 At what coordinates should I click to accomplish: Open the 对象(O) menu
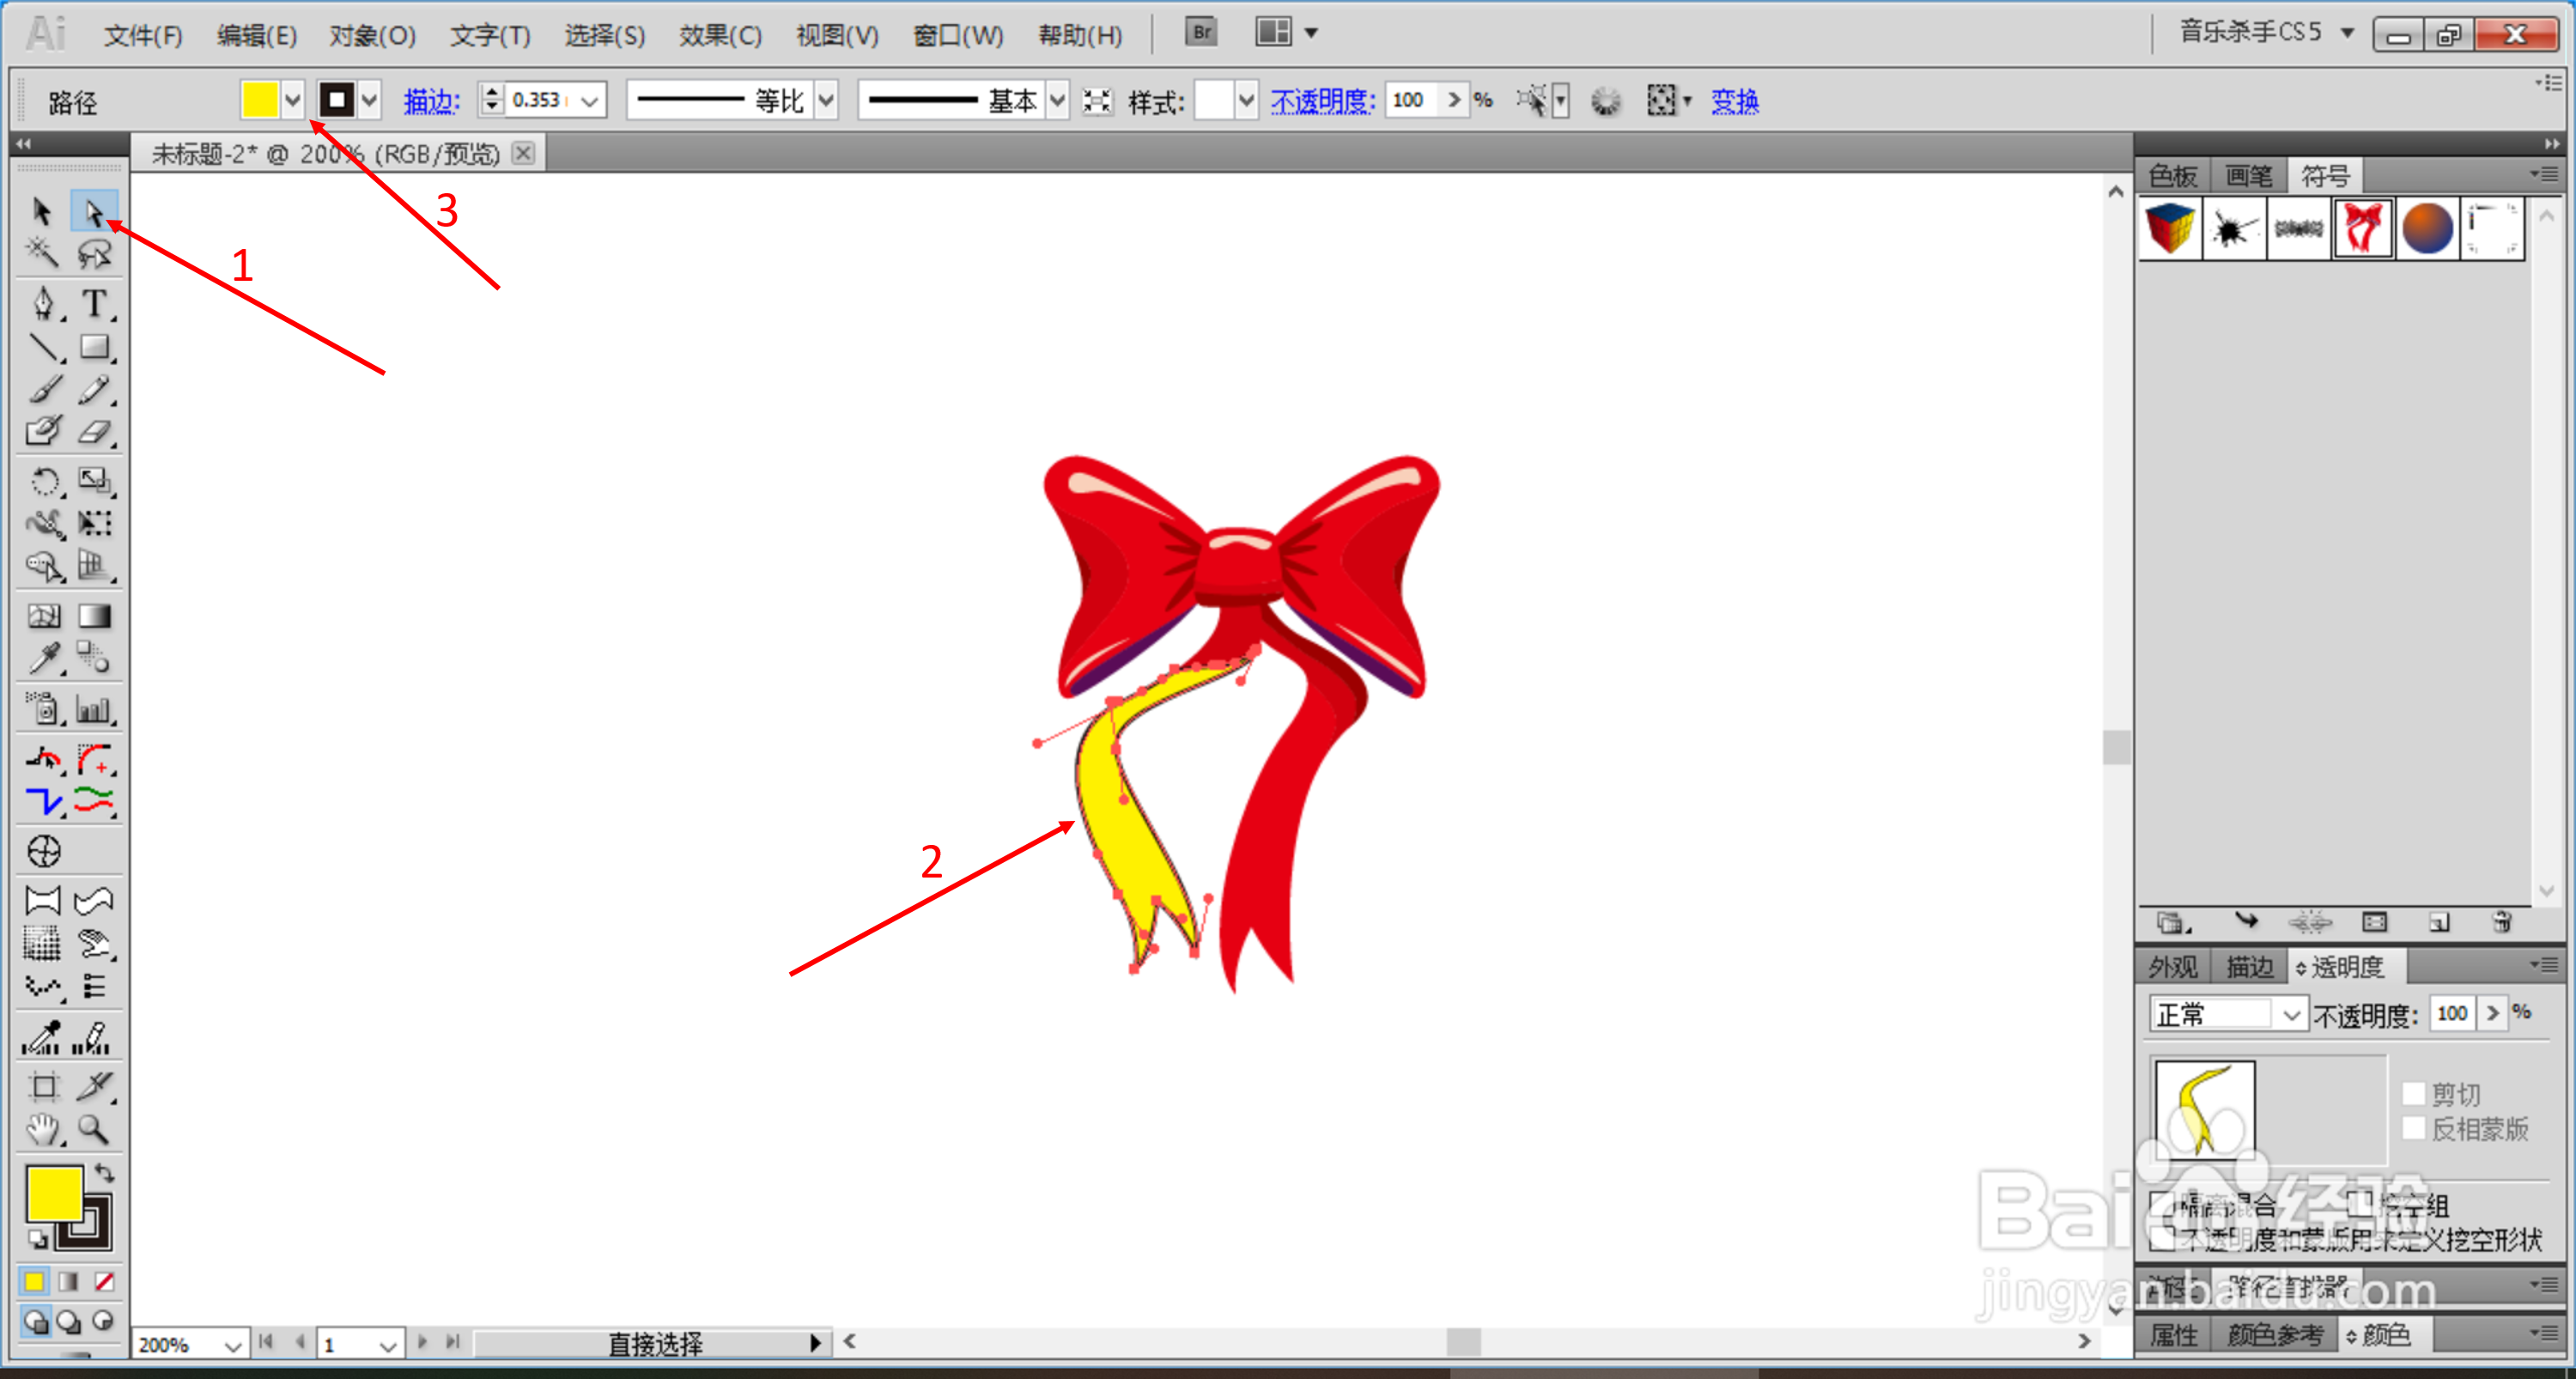(x=372, y=35)
